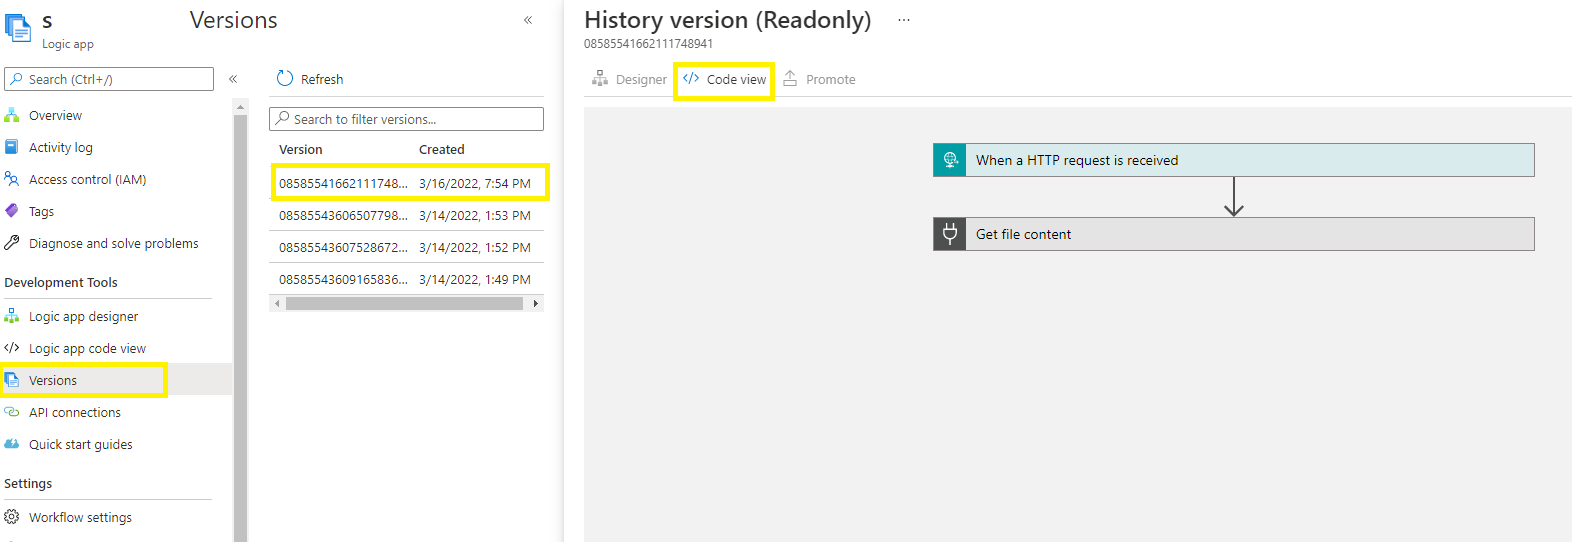Screen dimensions: 1572x544
Task: Collapse the sidebar menu with the double chevron
Action: tap(233, 79)
